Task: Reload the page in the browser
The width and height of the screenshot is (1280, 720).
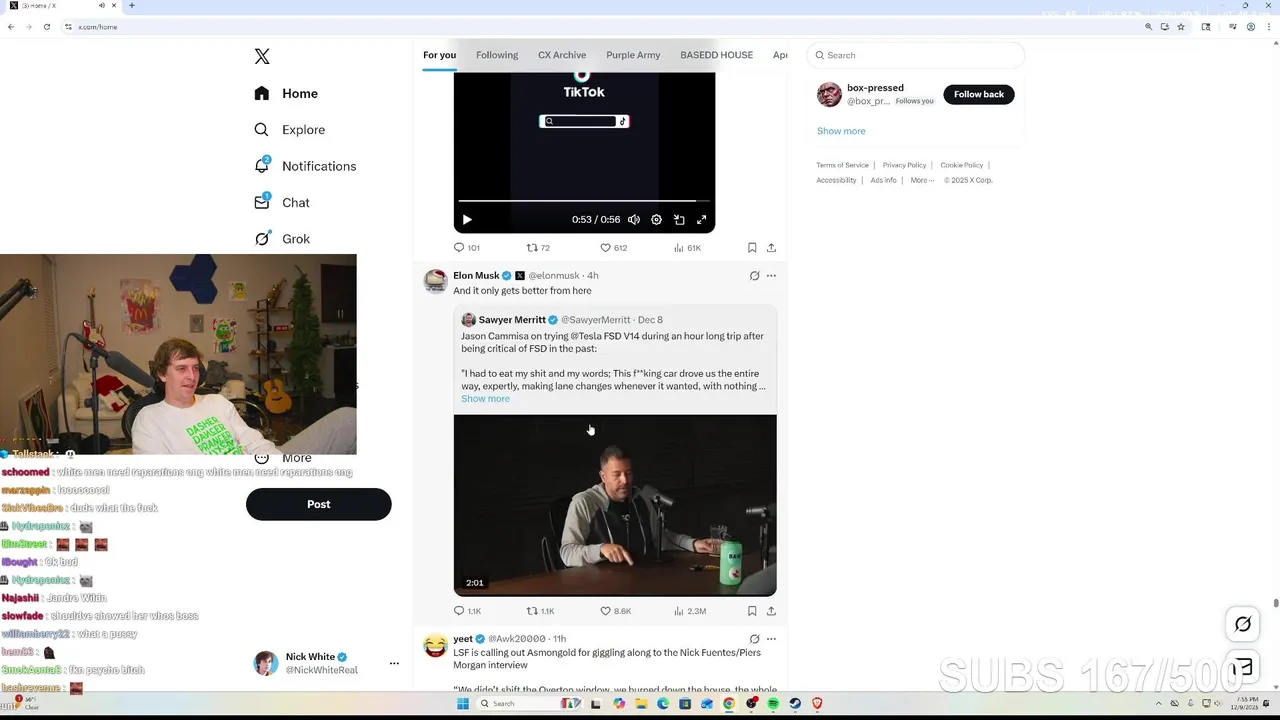Action: point(47,27)
